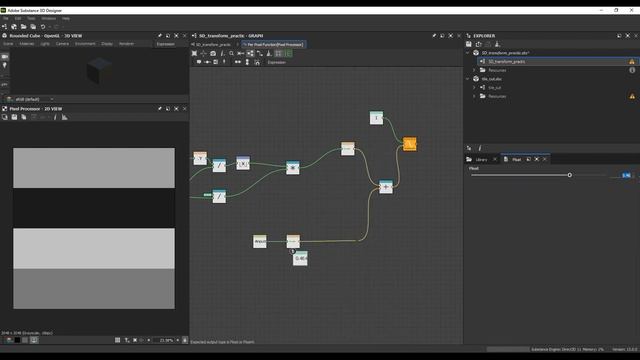This screenshot has width=640, height=360.
Task: Open Camera menu in 3D View
Action: pyautogui.click(x=62, y=44)
